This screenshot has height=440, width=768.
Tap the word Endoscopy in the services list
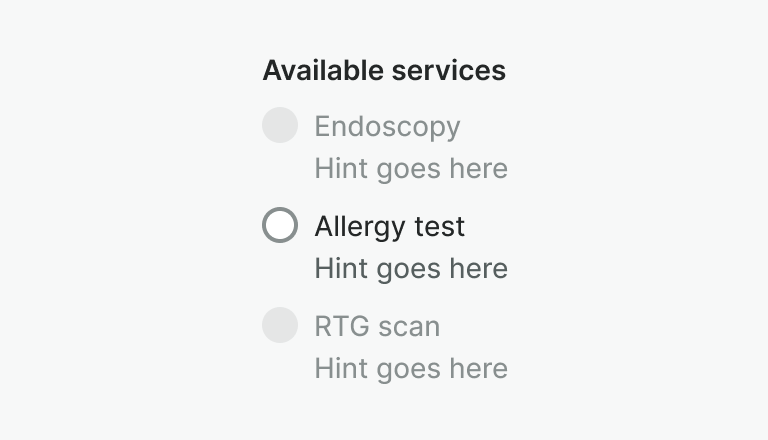[387, 126]
